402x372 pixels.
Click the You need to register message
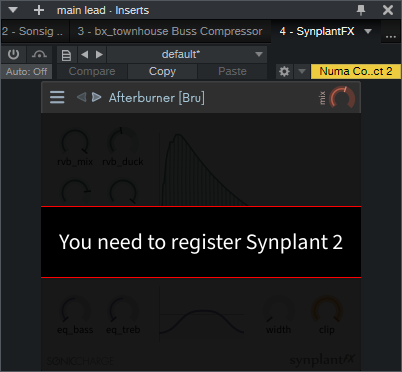pos(201,242)
